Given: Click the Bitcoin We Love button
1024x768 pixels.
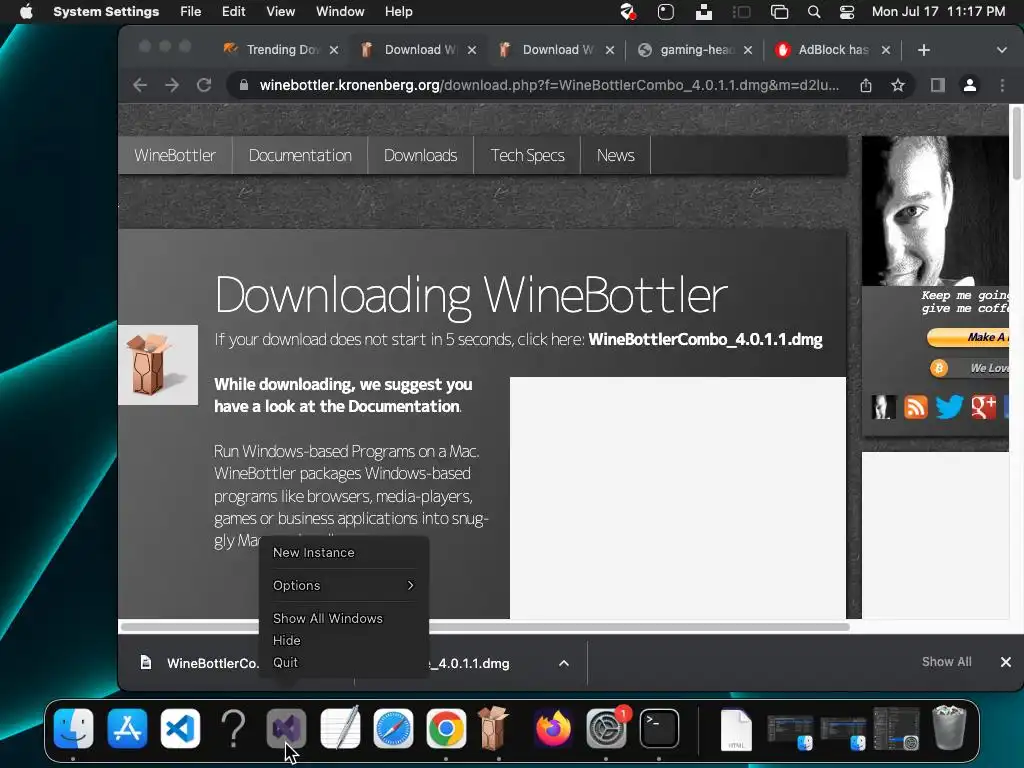Looking at the screenshot, I should (x=969, y=368).
